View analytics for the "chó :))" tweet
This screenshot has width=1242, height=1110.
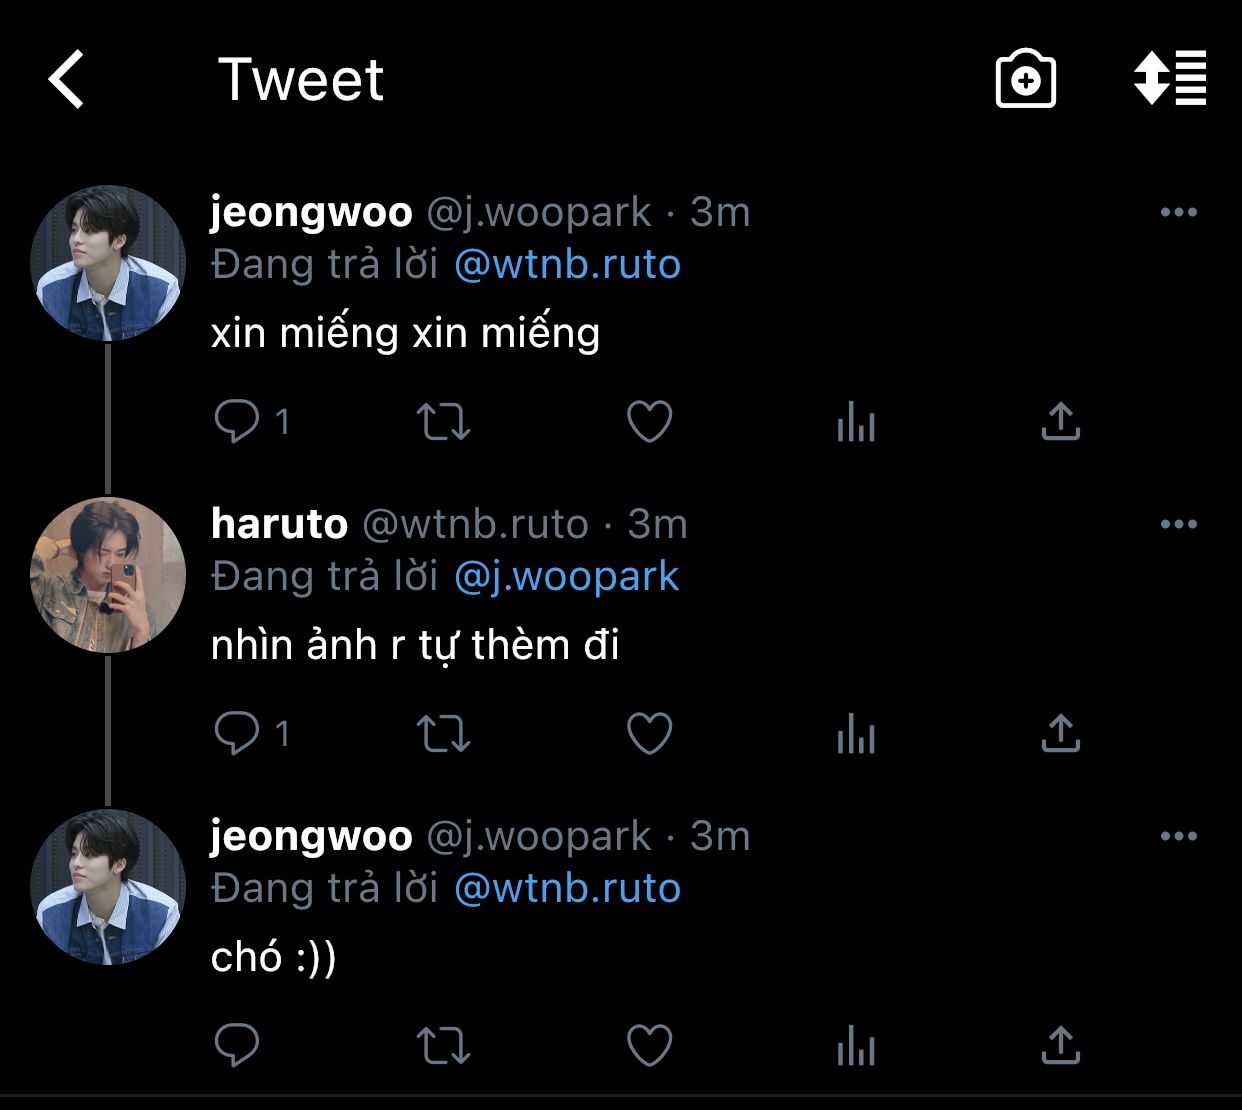point(855,1047)
